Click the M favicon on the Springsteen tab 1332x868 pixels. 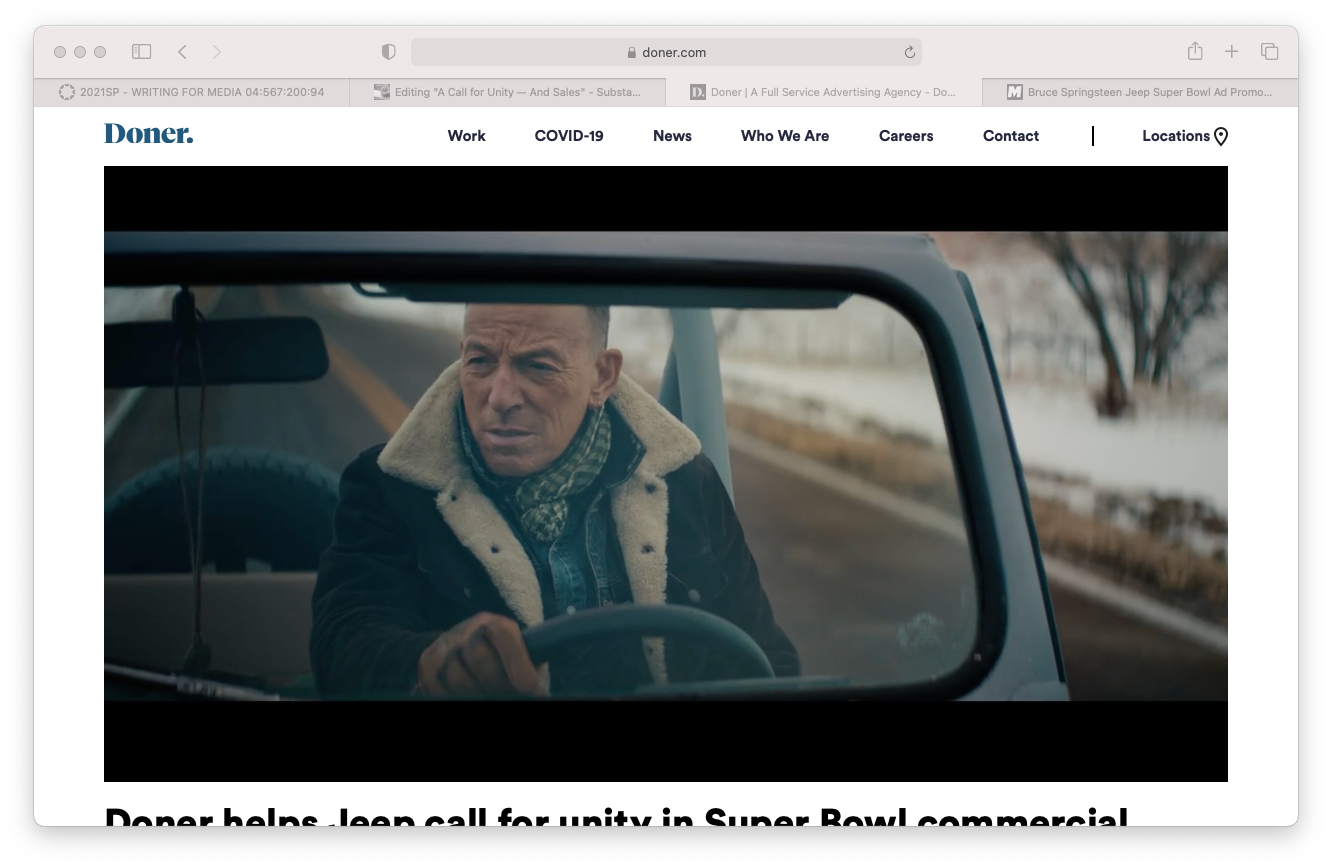pyautogui.click(x=1015, y=92)
